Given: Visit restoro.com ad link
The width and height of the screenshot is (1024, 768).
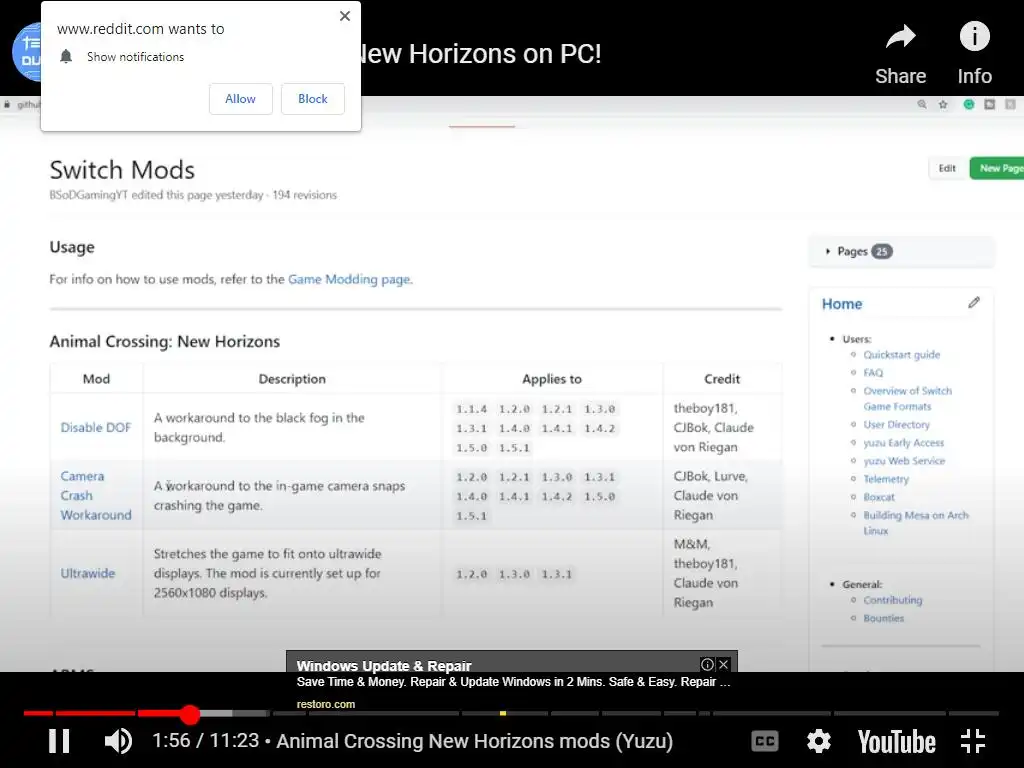Looking at the screenshot, I should (326, 704).
